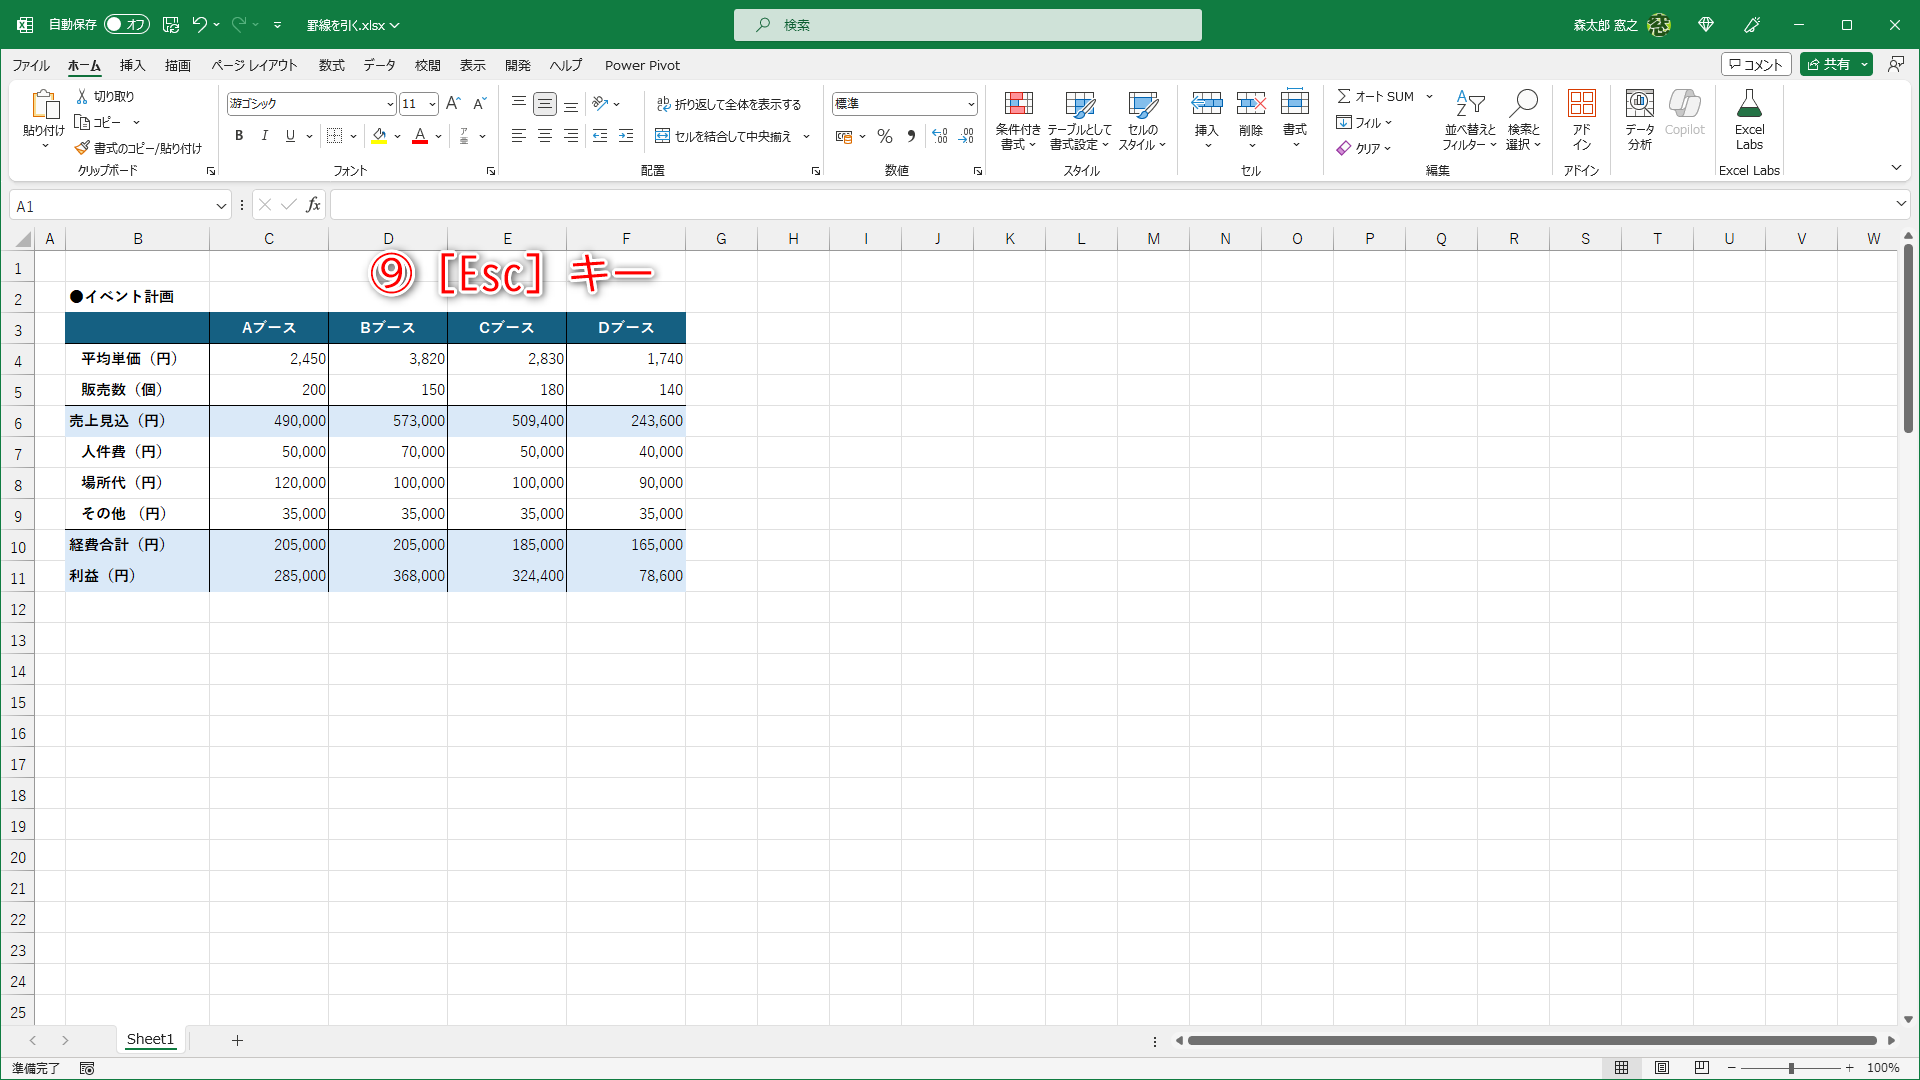
Task: Open the font name dropdown
Action: click(390, 104)
